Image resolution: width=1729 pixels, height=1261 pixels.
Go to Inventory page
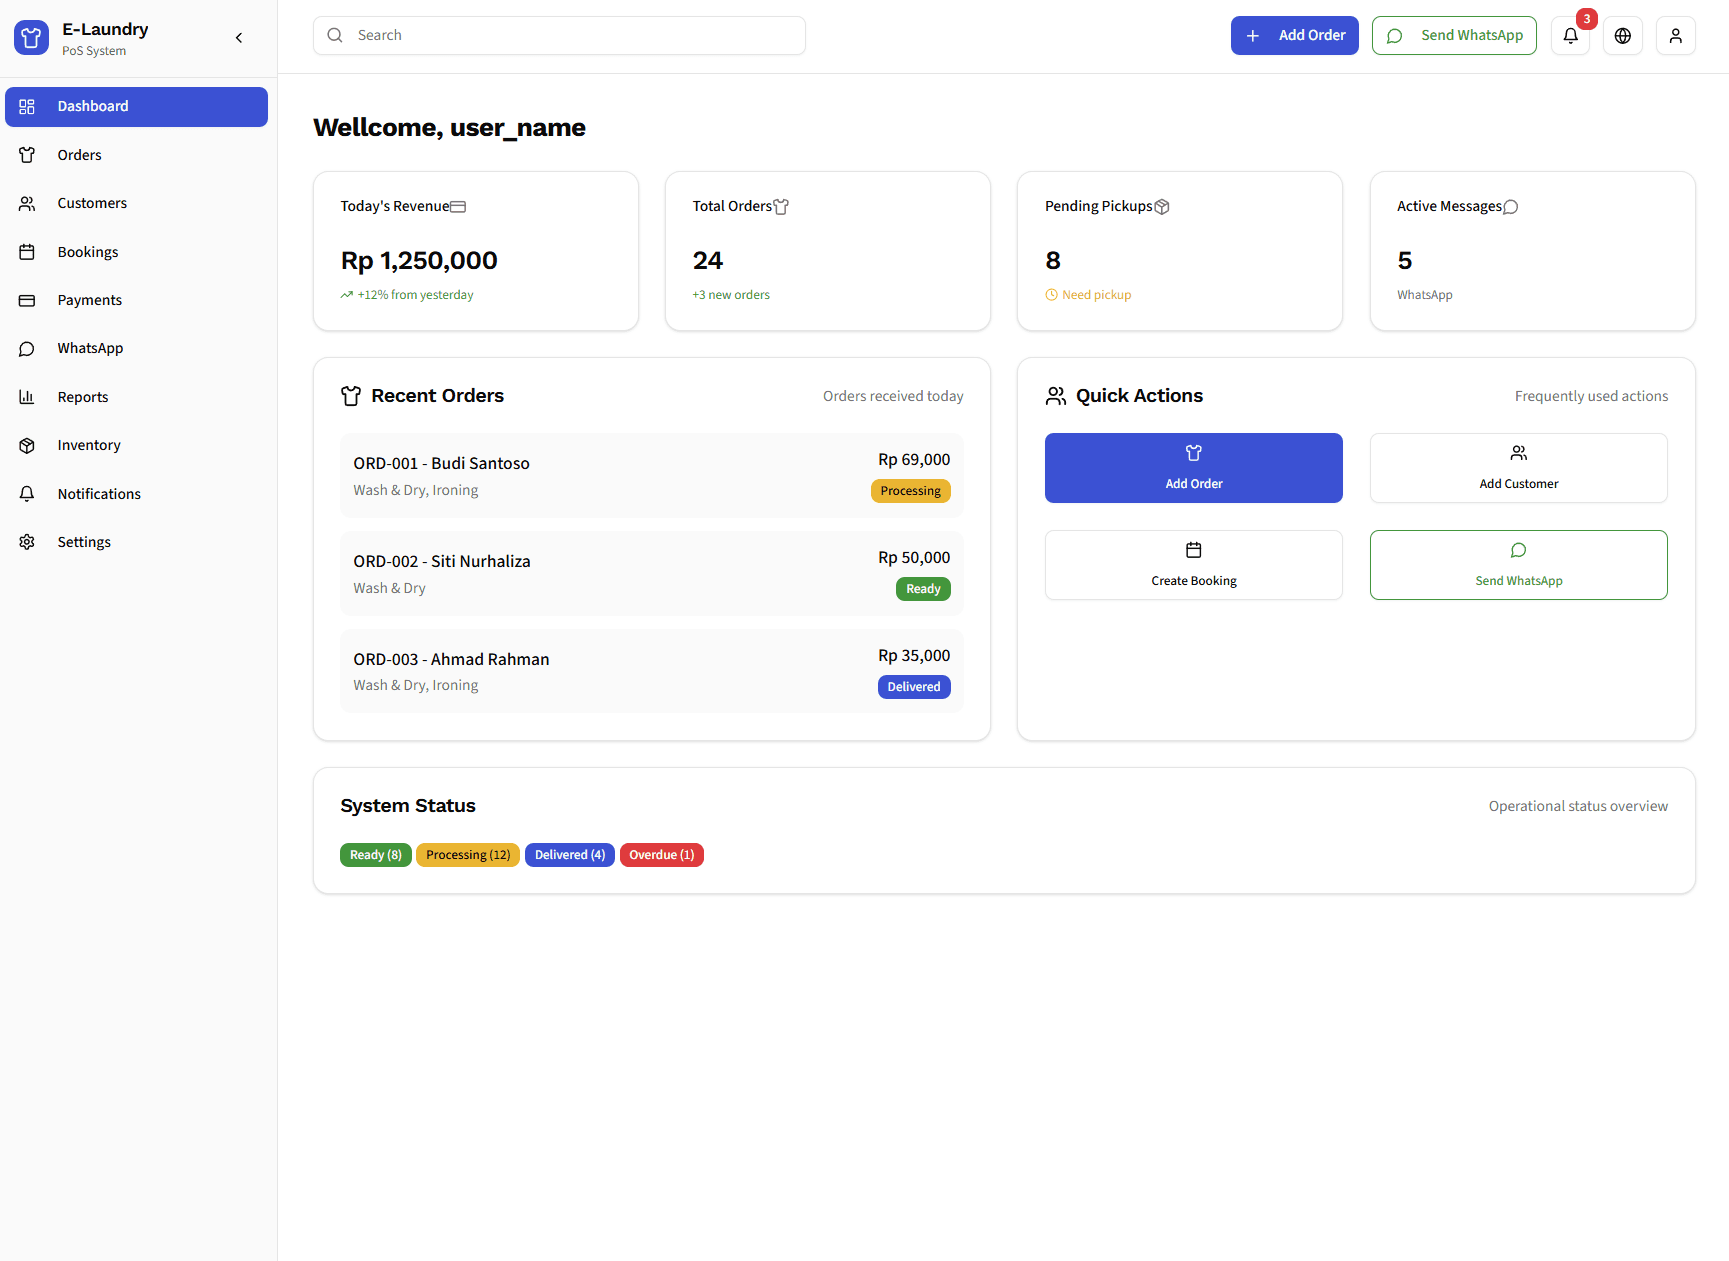click(136, 445)
